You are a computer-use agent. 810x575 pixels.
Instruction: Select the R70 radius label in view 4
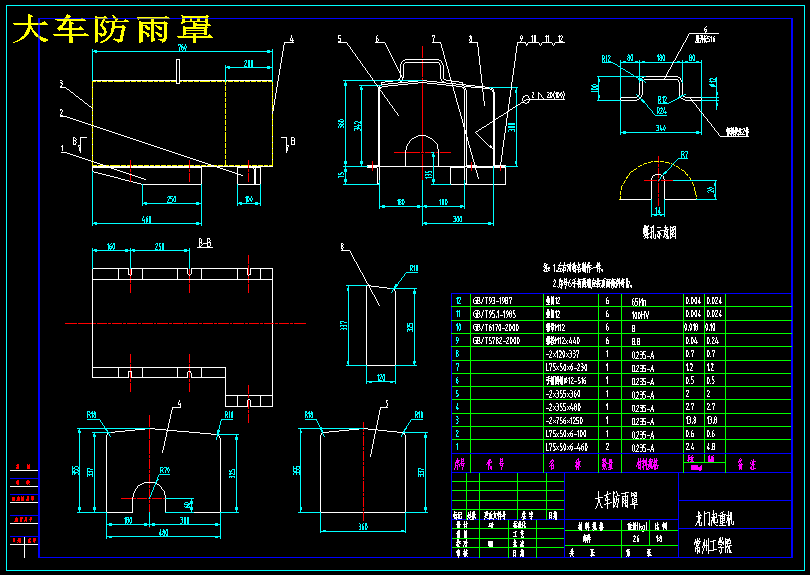pos(165,471)
